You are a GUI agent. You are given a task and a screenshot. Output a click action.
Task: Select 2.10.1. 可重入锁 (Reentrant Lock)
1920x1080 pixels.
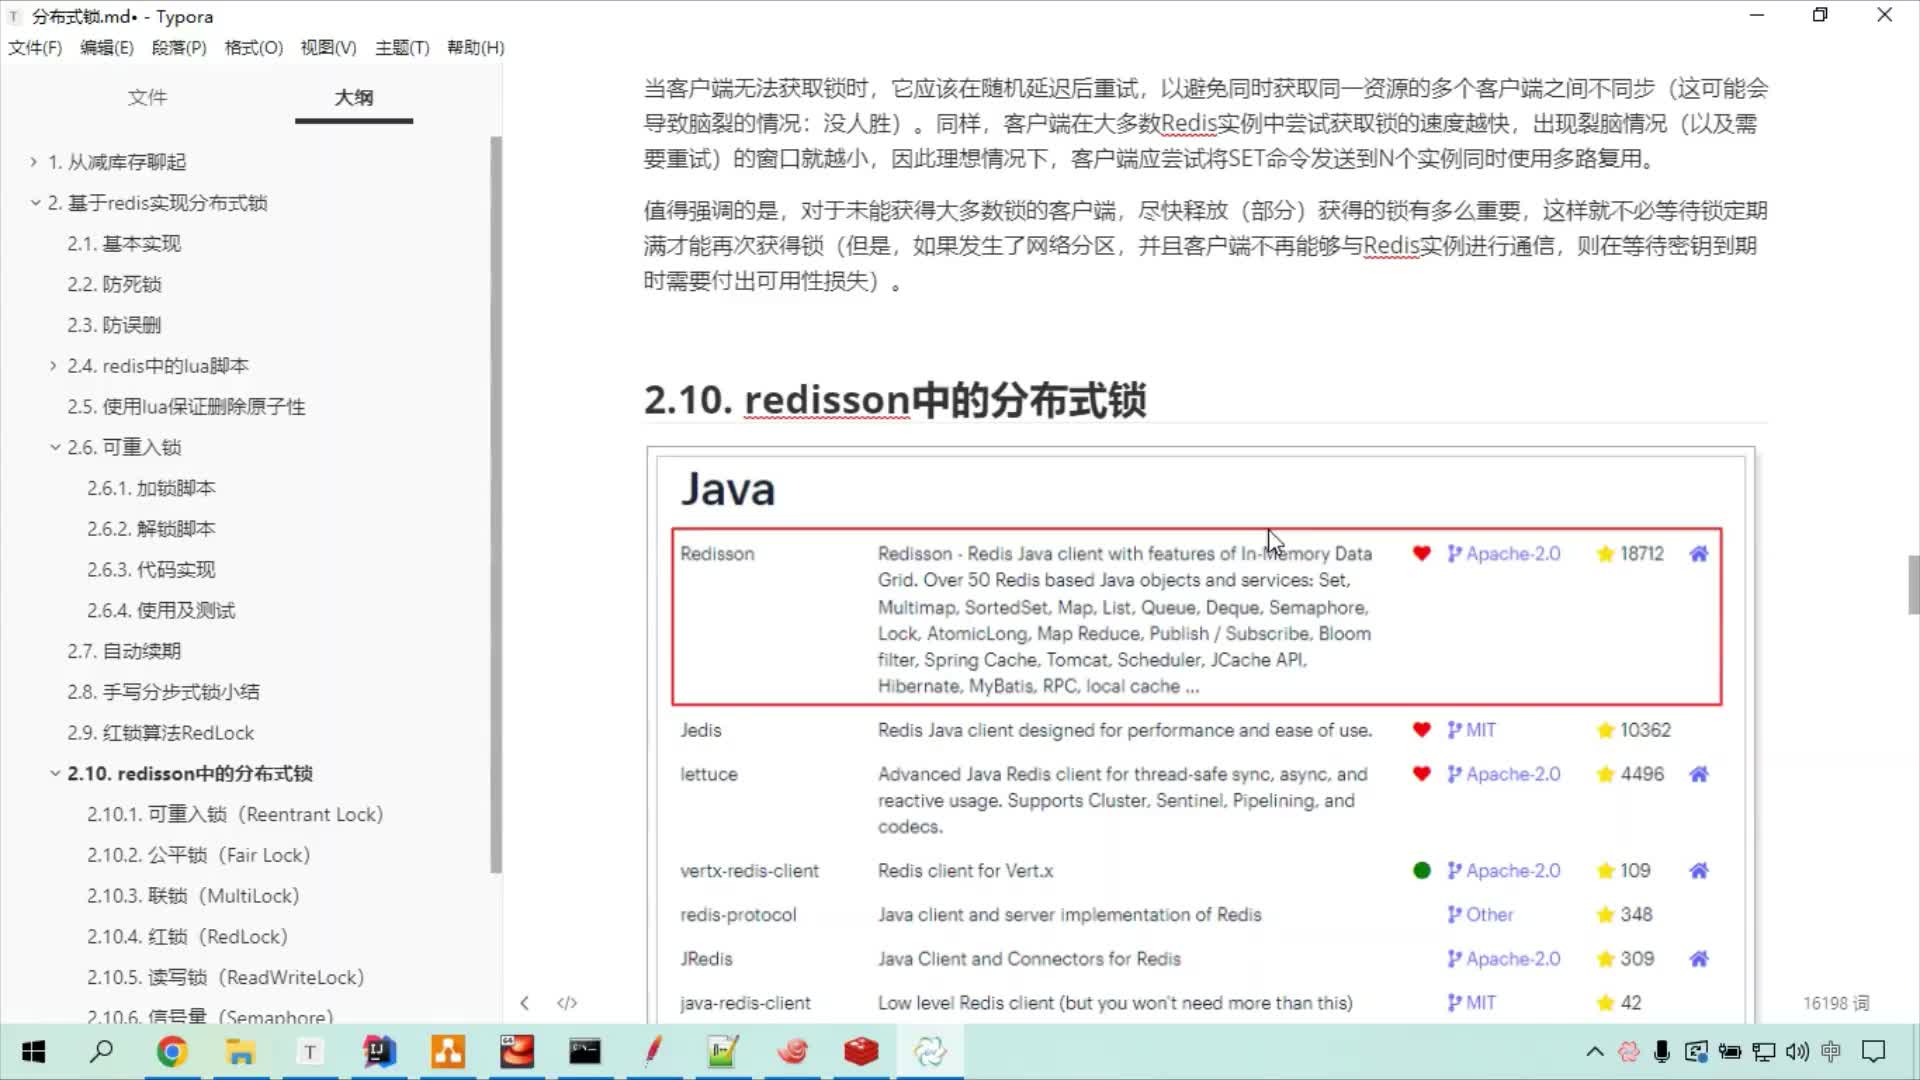[235, 814]
